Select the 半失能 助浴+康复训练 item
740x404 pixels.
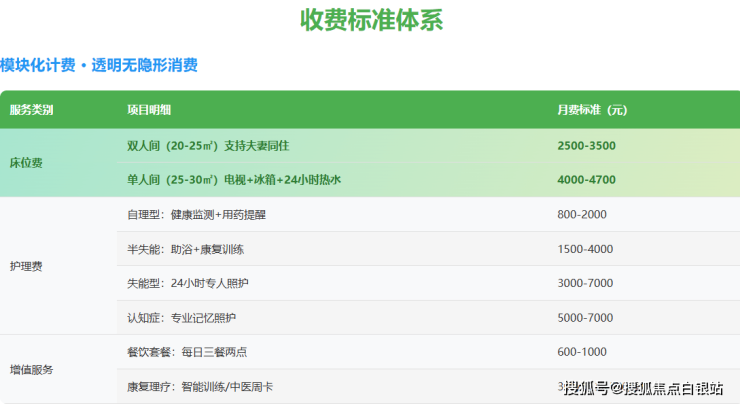187,249
